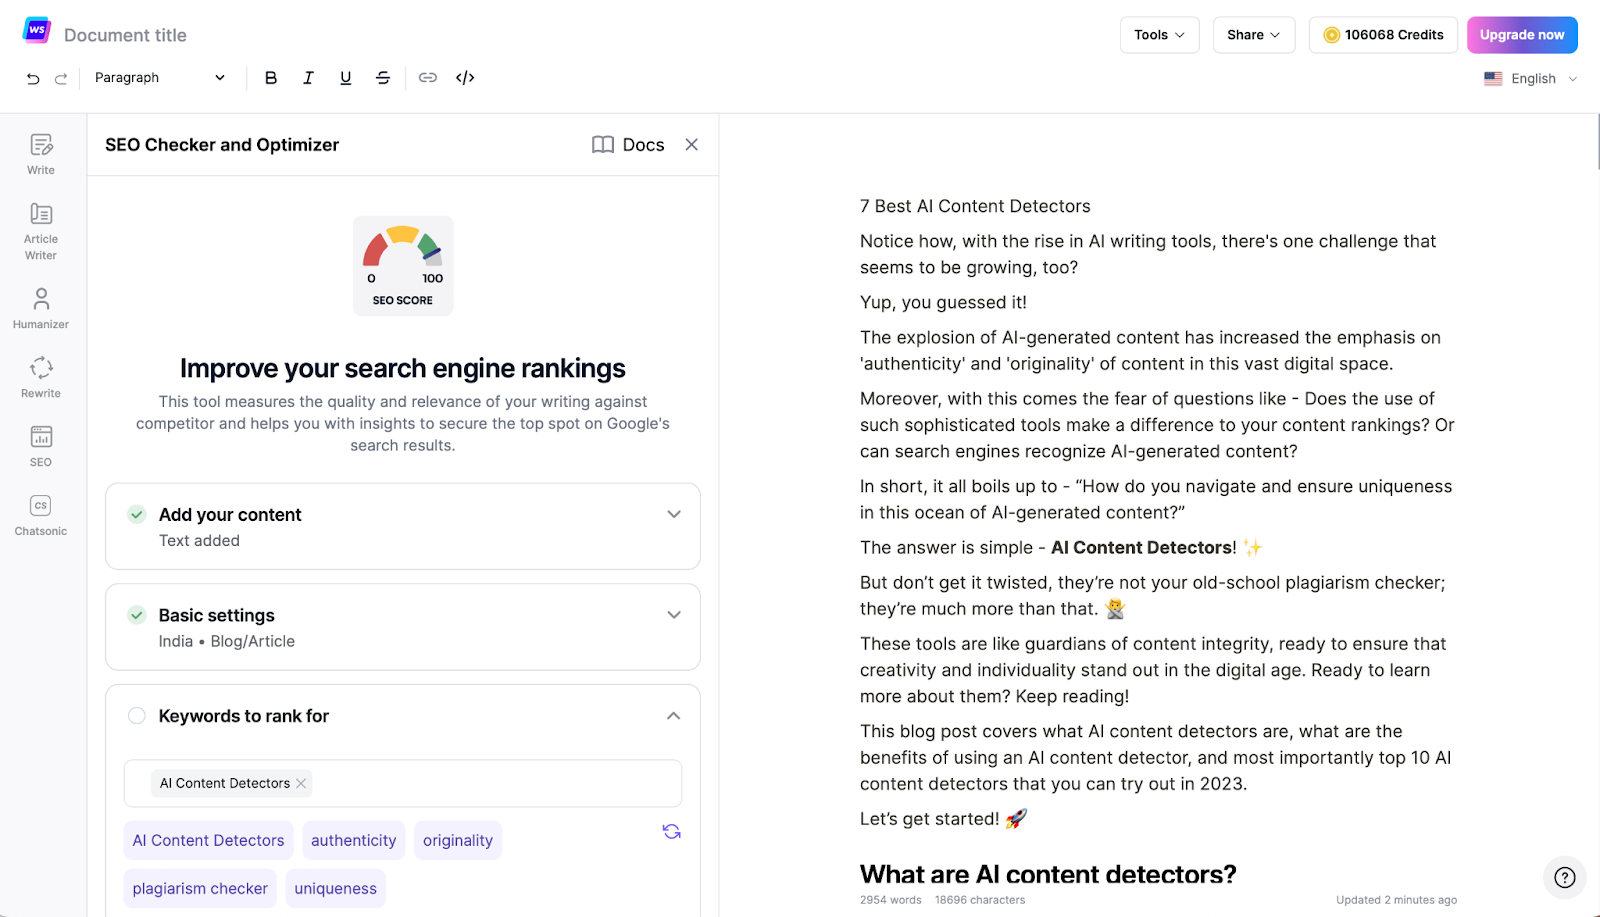Open the Rewrite tool
This screenshot has height=917, width=1600.
click(40, 376)
